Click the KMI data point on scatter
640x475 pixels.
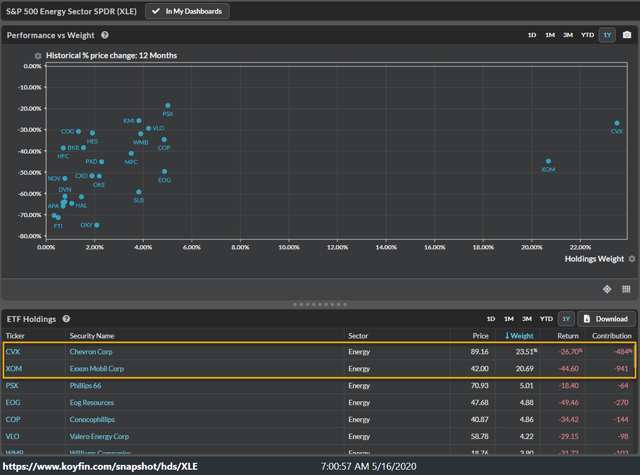(139, 121)
